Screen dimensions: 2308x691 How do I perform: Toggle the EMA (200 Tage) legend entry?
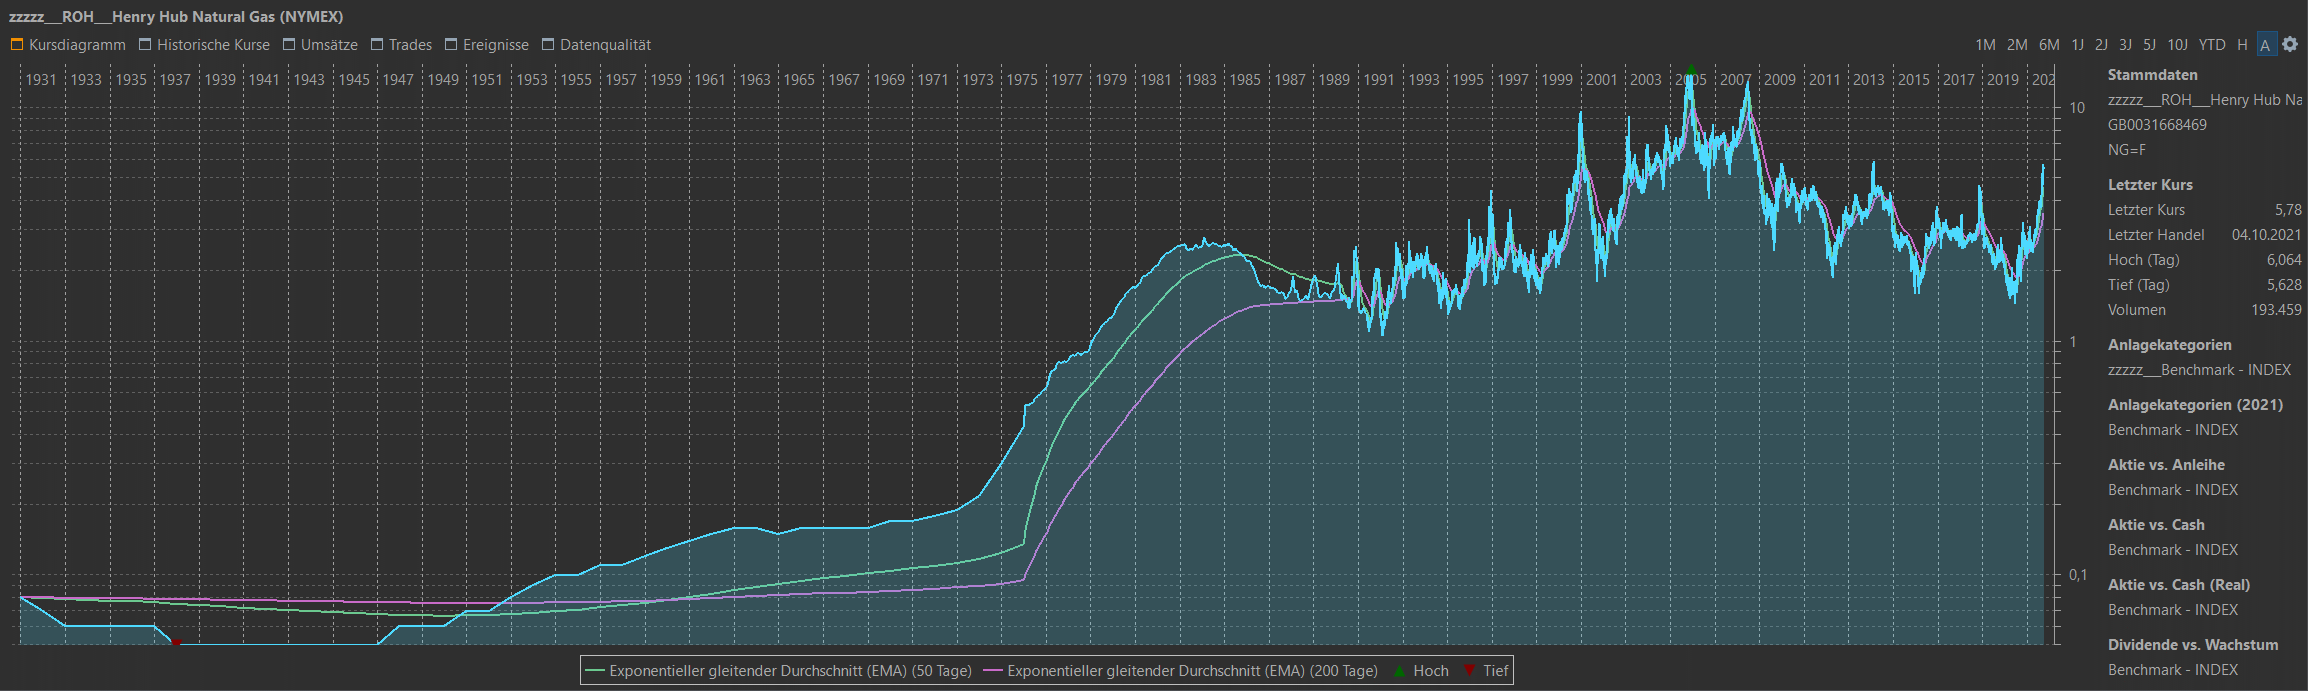pos(1180,671)
